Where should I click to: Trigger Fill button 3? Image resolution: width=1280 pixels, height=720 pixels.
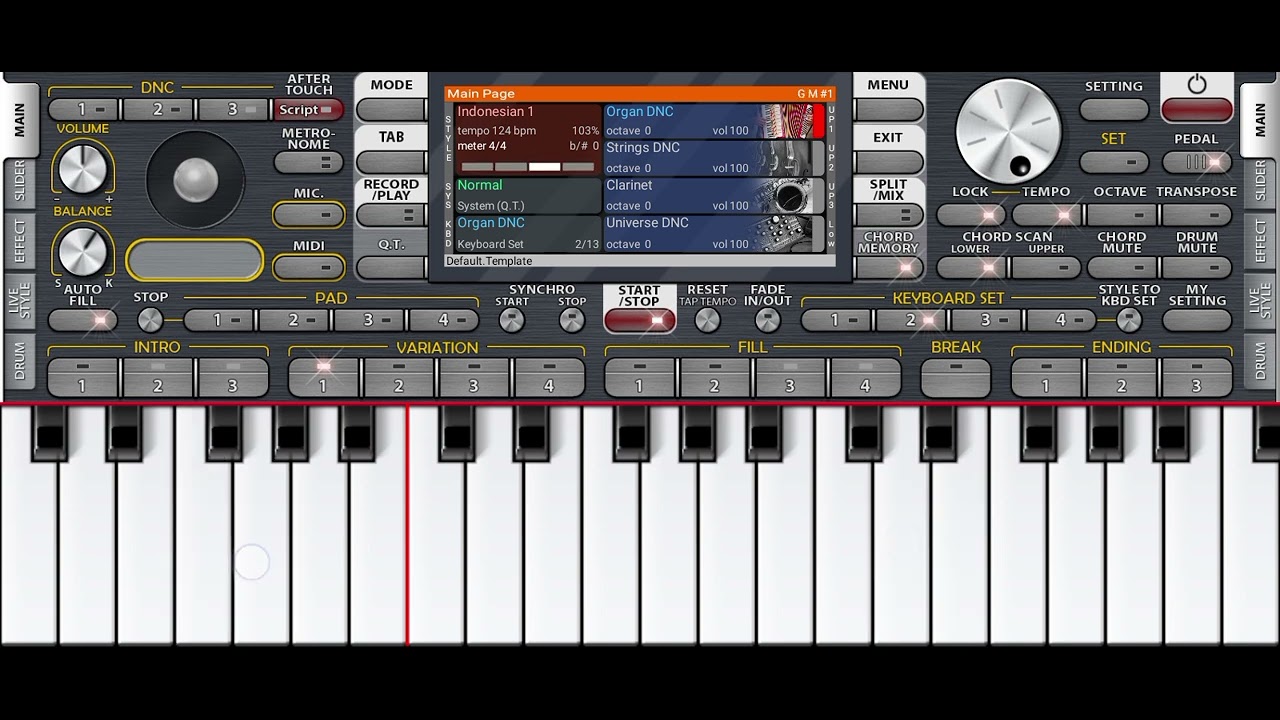point(790,378)
